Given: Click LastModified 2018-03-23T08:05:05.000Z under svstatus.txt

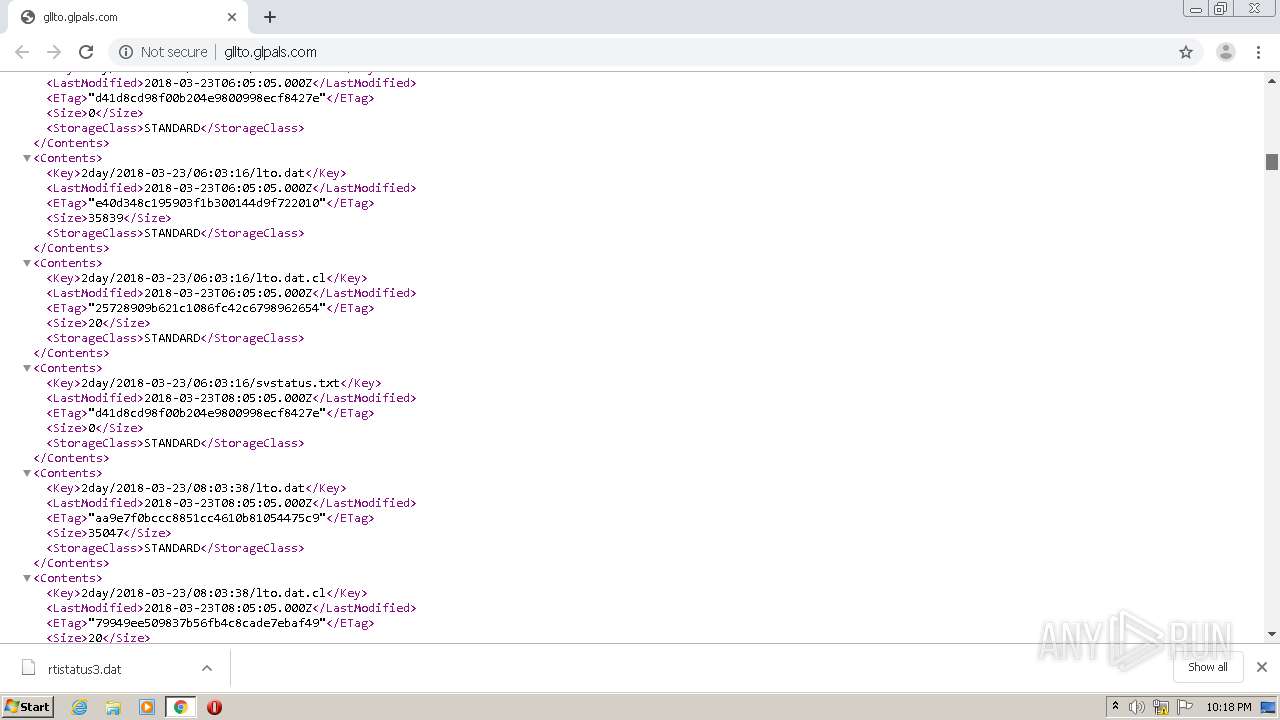Looking at the screenshot, I should click(x=228, y=398).
